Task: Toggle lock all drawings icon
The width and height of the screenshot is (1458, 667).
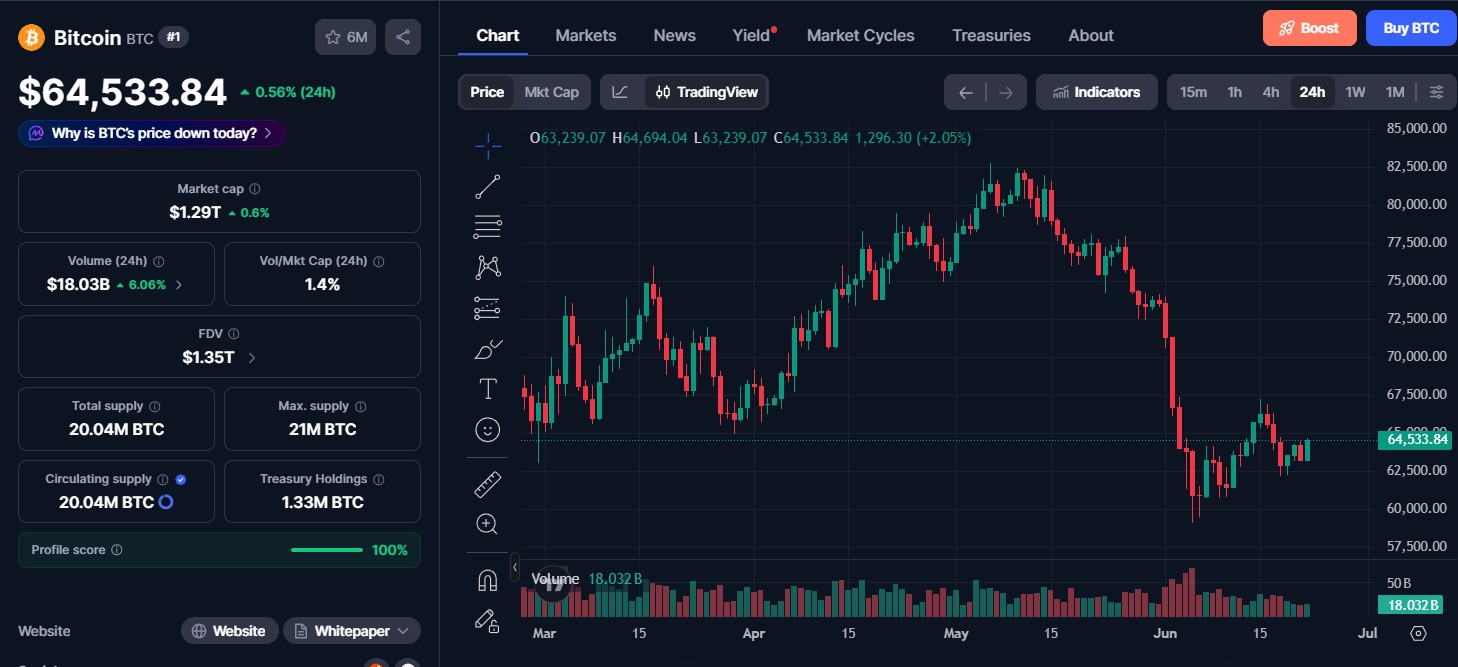Action: (x=488, y=621)
